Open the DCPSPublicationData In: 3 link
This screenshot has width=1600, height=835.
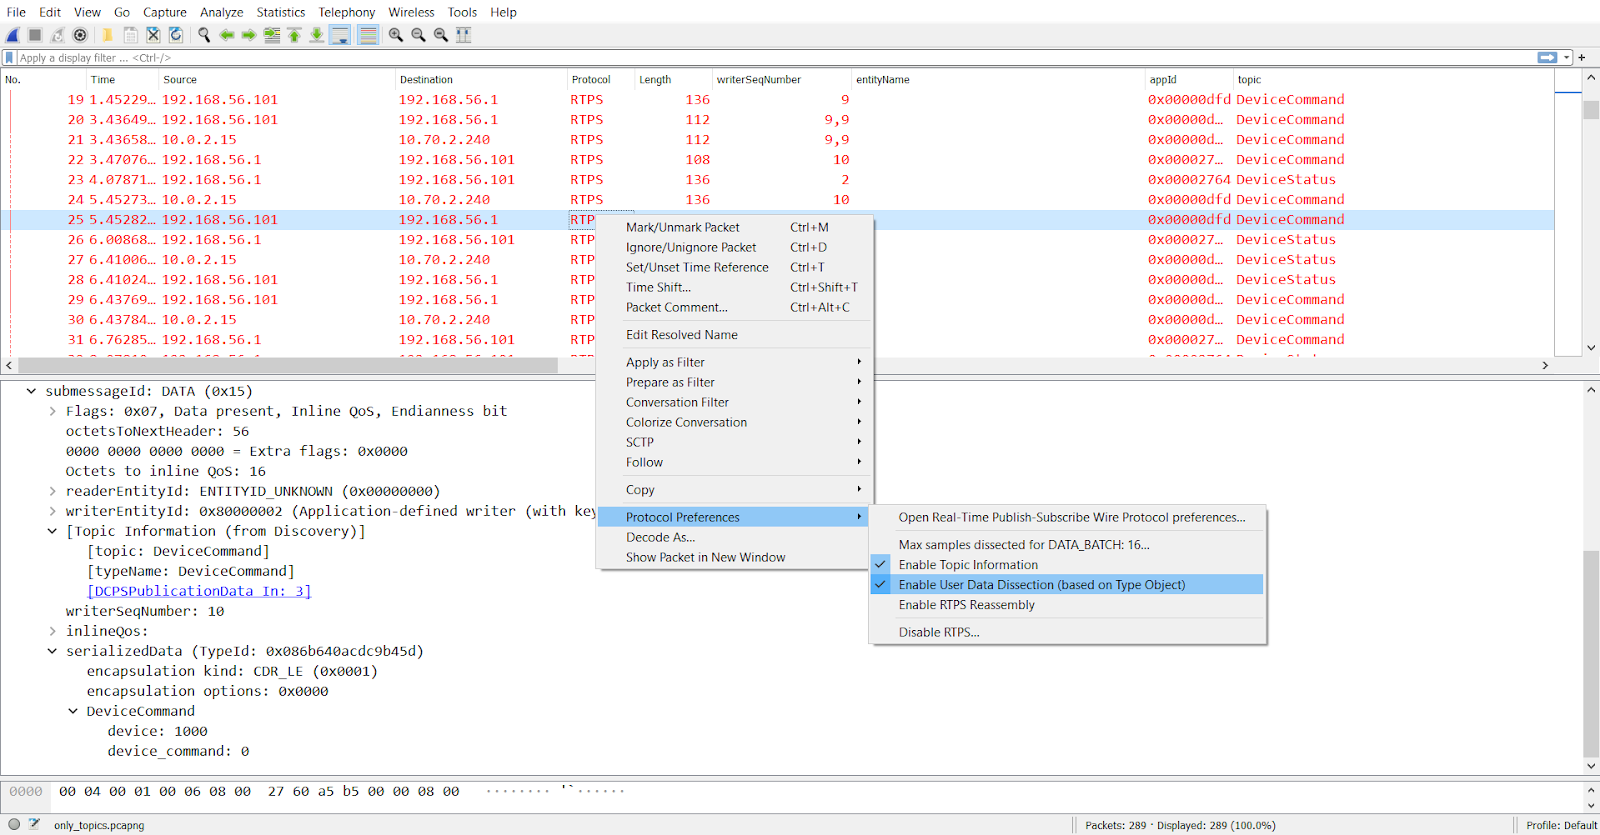point(198,591)
